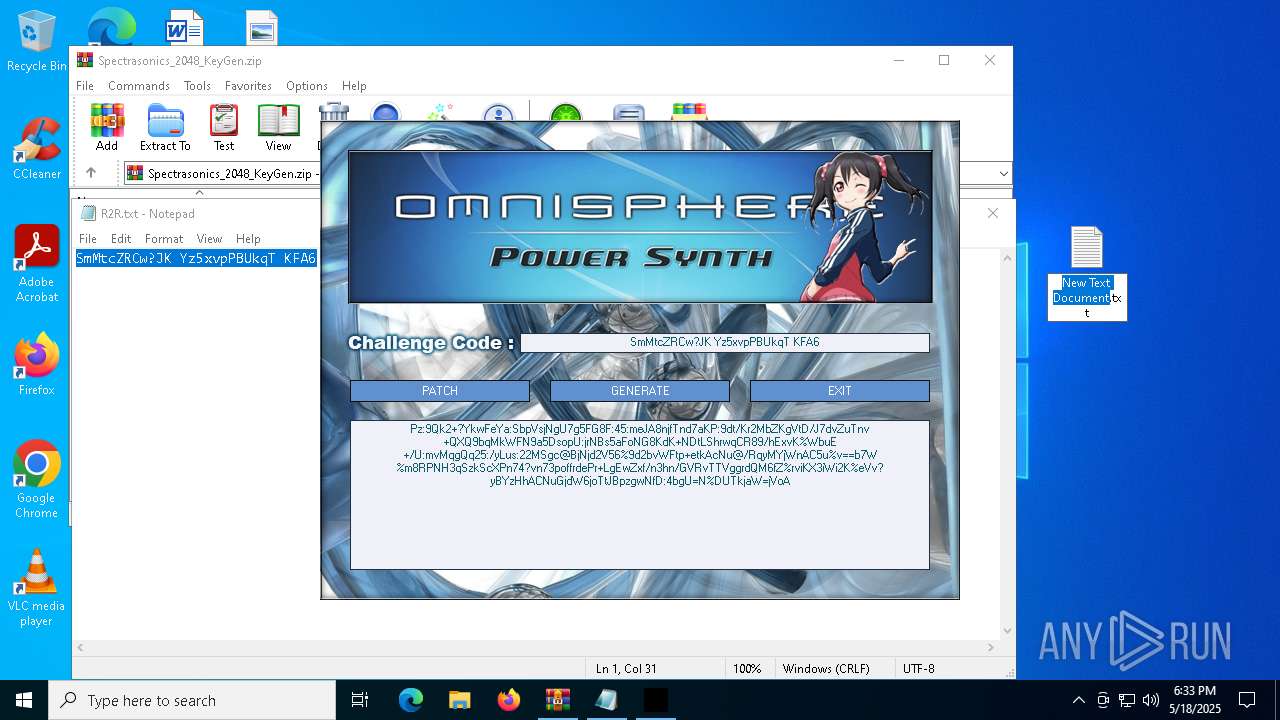
Task: Click the generated response code text box
Action: pyautogui.click(x=640, y=495)
